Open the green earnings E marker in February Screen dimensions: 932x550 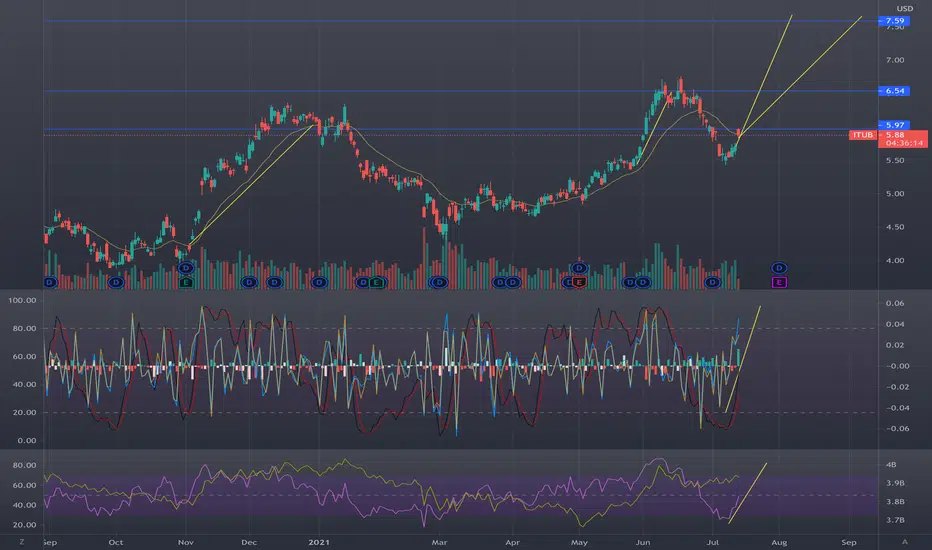tap(376, 282)
